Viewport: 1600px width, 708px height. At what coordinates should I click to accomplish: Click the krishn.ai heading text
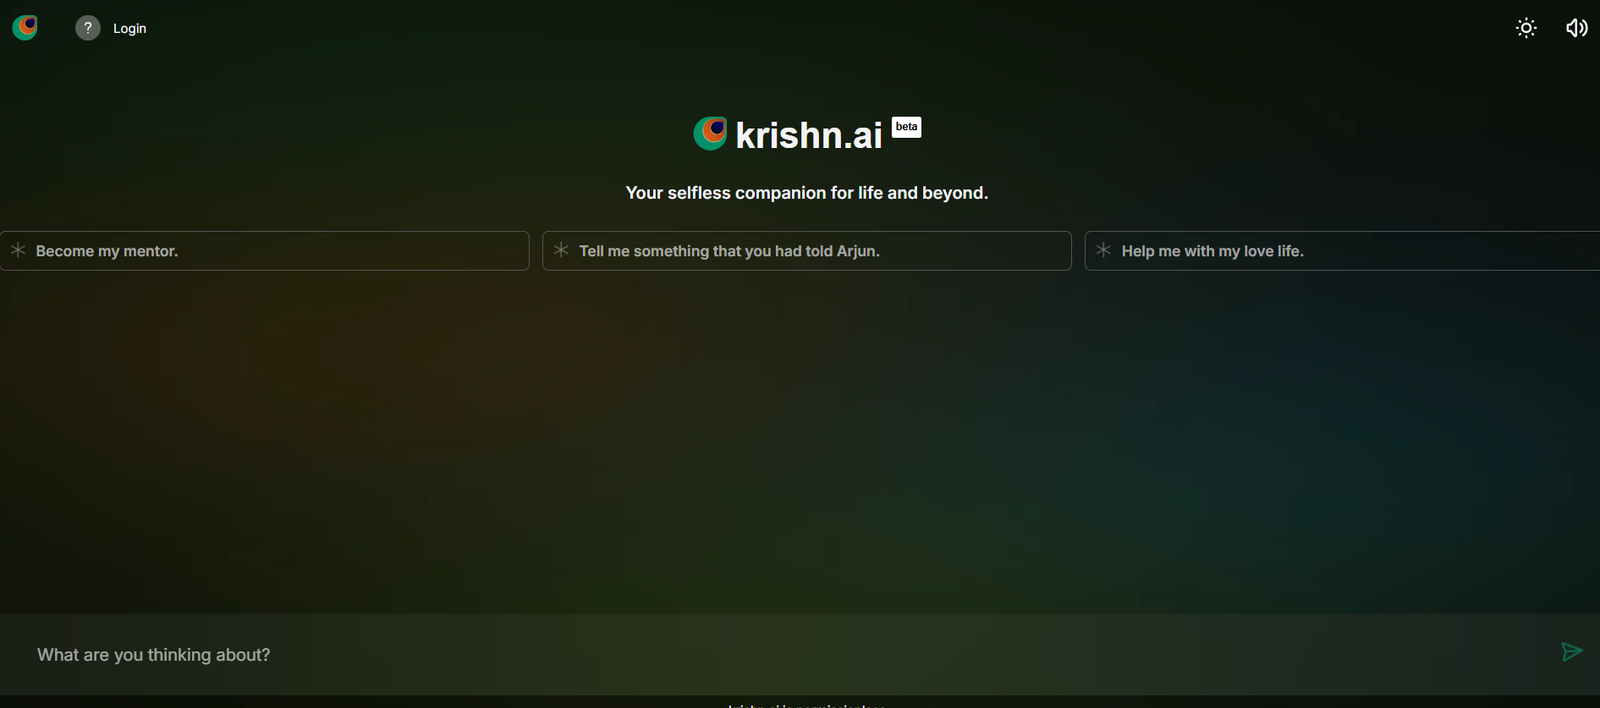(x=809, y=135)
